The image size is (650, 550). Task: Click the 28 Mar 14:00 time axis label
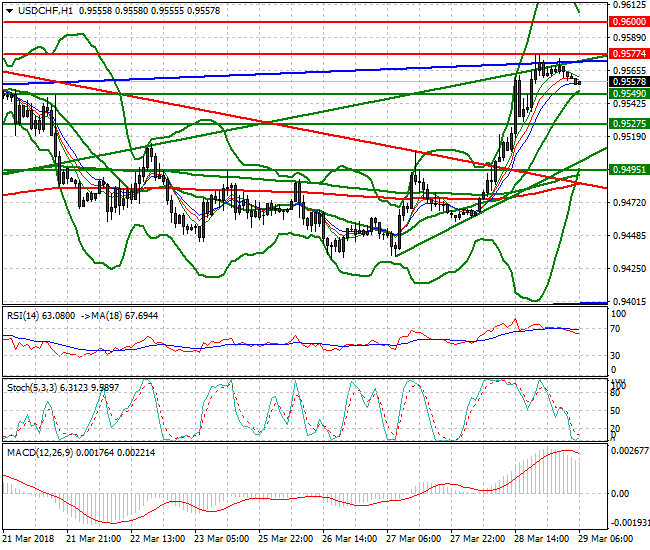tap(541, 539)
